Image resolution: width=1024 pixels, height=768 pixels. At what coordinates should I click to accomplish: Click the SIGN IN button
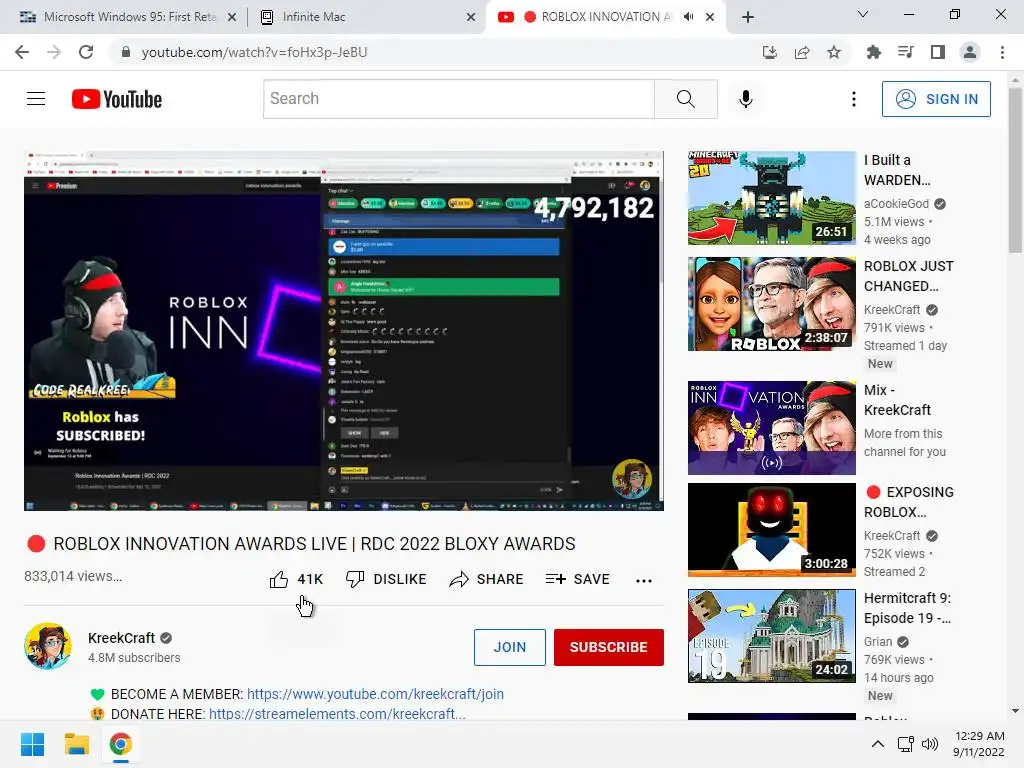tap(936, 99)
